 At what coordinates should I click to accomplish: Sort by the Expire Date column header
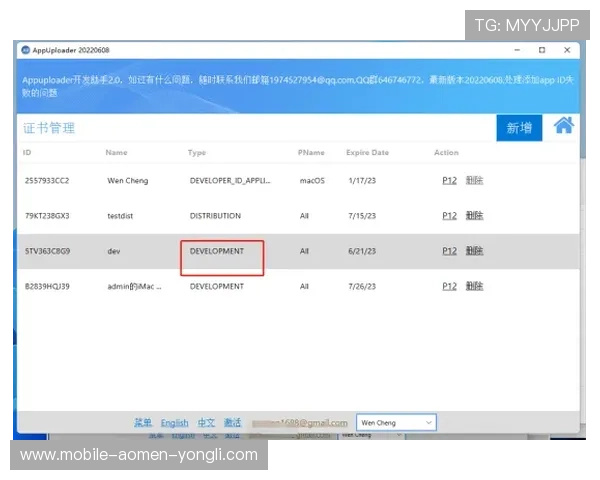click(367, 152)
